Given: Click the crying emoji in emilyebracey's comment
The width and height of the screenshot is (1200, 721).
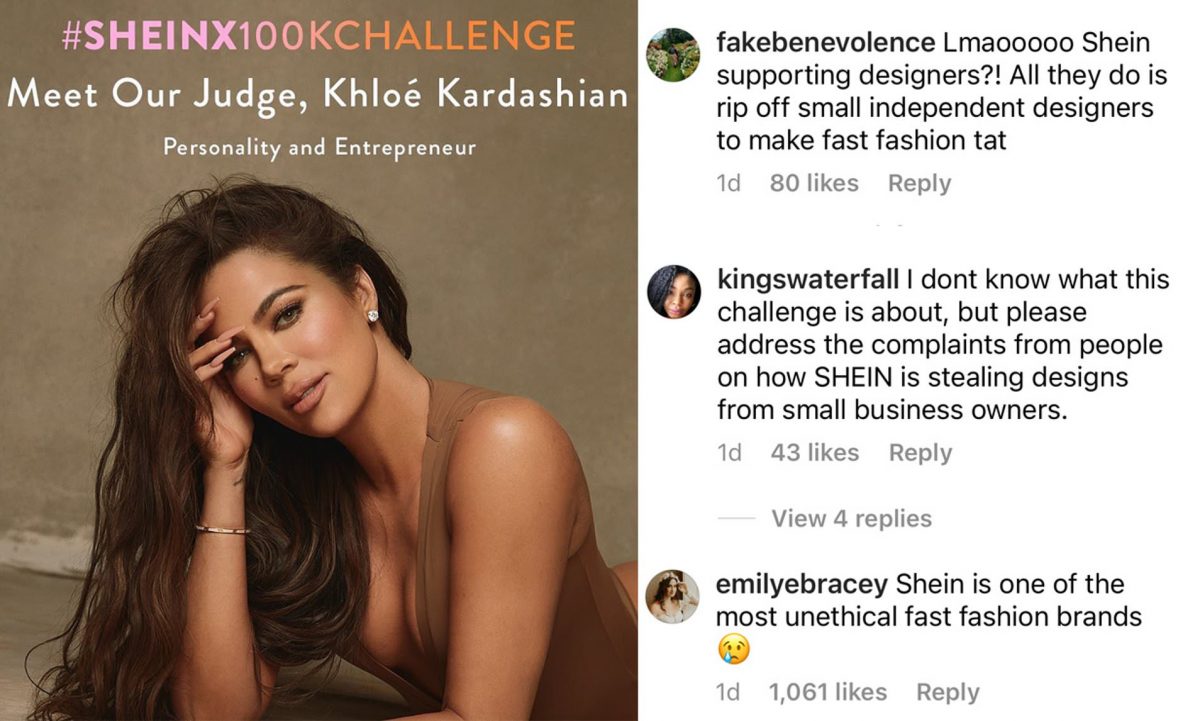Looking at the screenshot, I should [733, 651].
